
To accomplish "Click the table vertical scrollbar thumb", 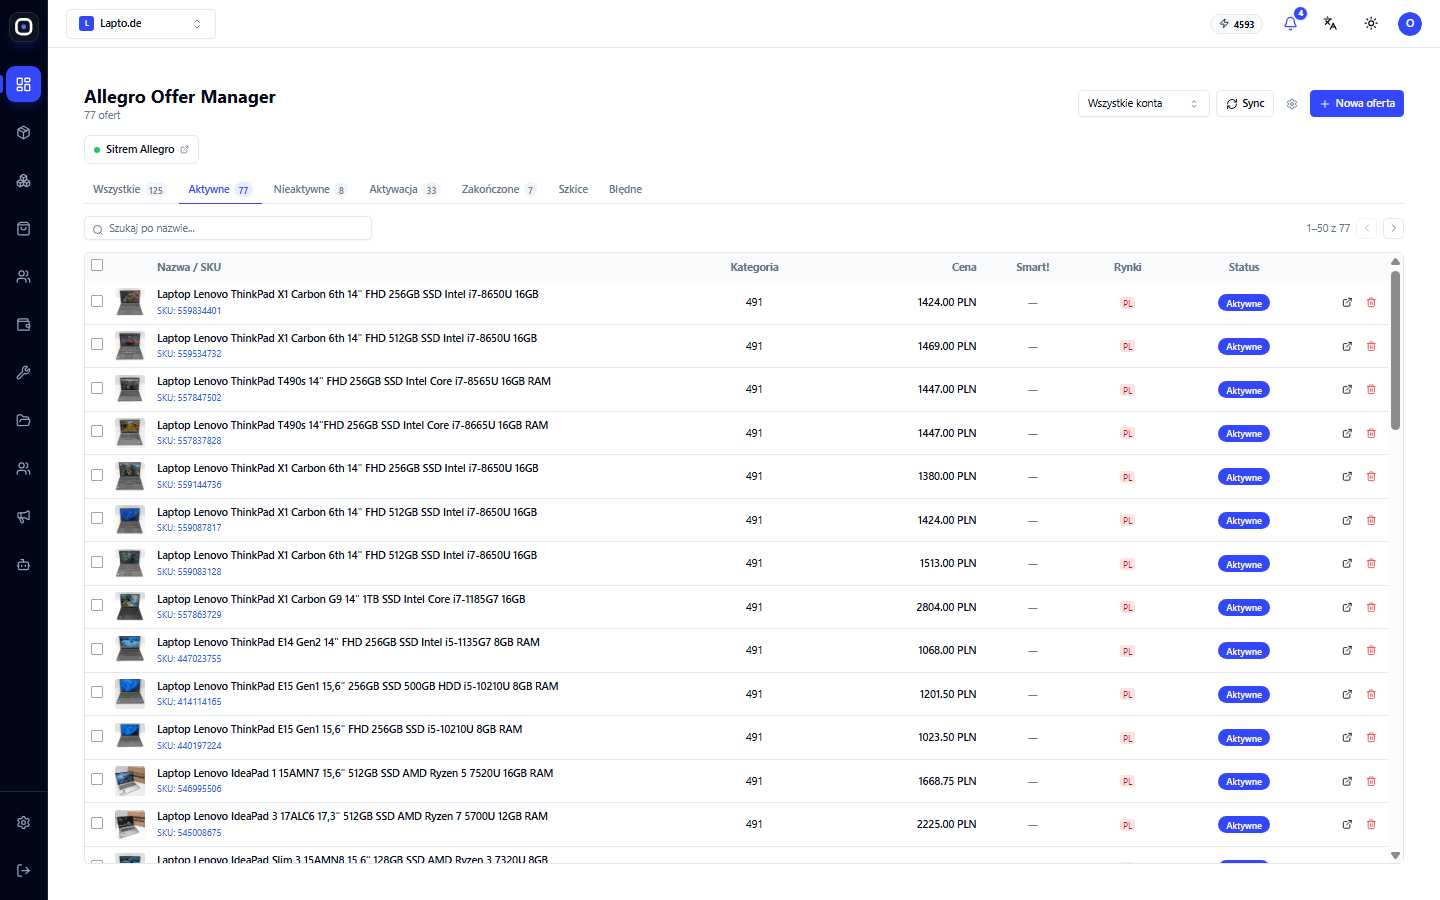I will click(1395, 350).
